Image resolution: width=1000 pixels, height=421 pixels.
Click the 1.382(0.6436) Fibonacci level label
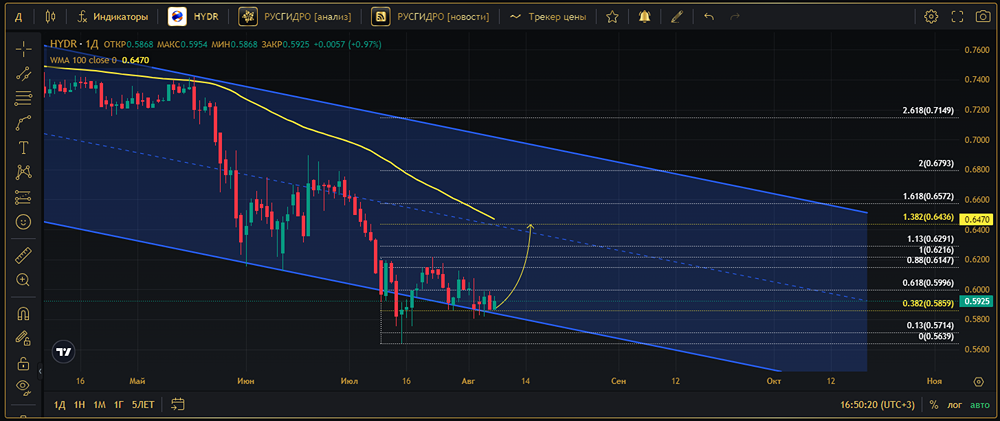tap(928, 217)
